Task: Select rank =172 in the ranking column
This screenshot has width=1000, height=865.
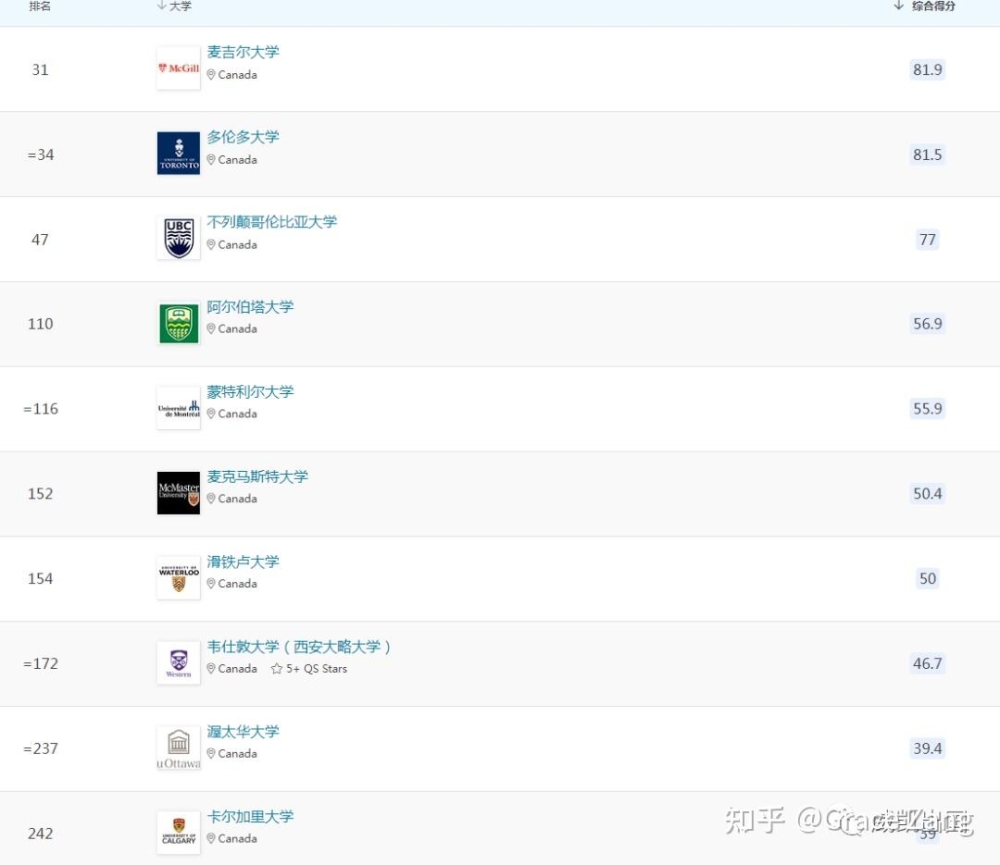Action: click(x=41, y=663)
